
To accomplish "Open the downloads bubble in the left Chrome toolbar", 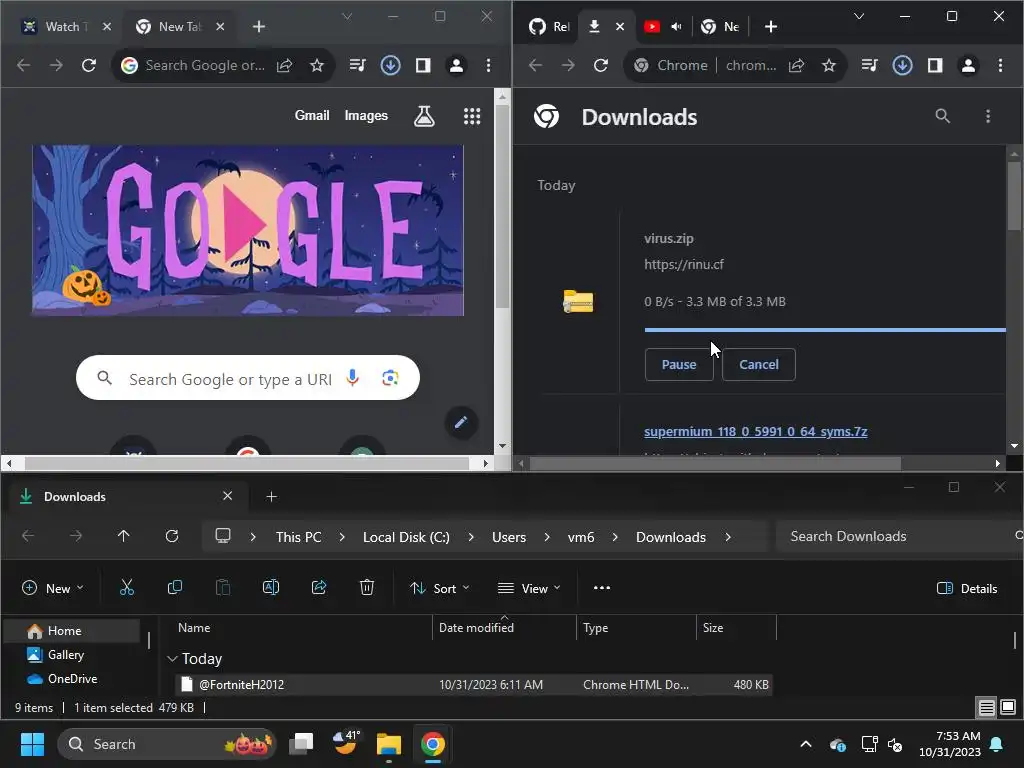I will pyautogui.click(x=391, y=65).
